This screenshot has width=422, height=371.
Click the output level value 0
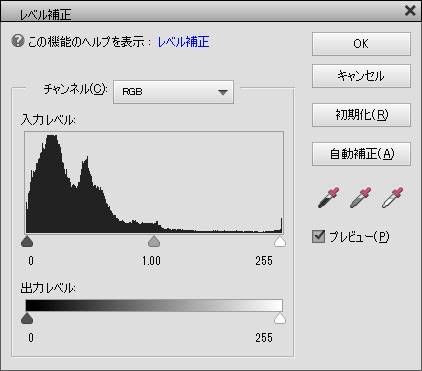pos(31,338)
